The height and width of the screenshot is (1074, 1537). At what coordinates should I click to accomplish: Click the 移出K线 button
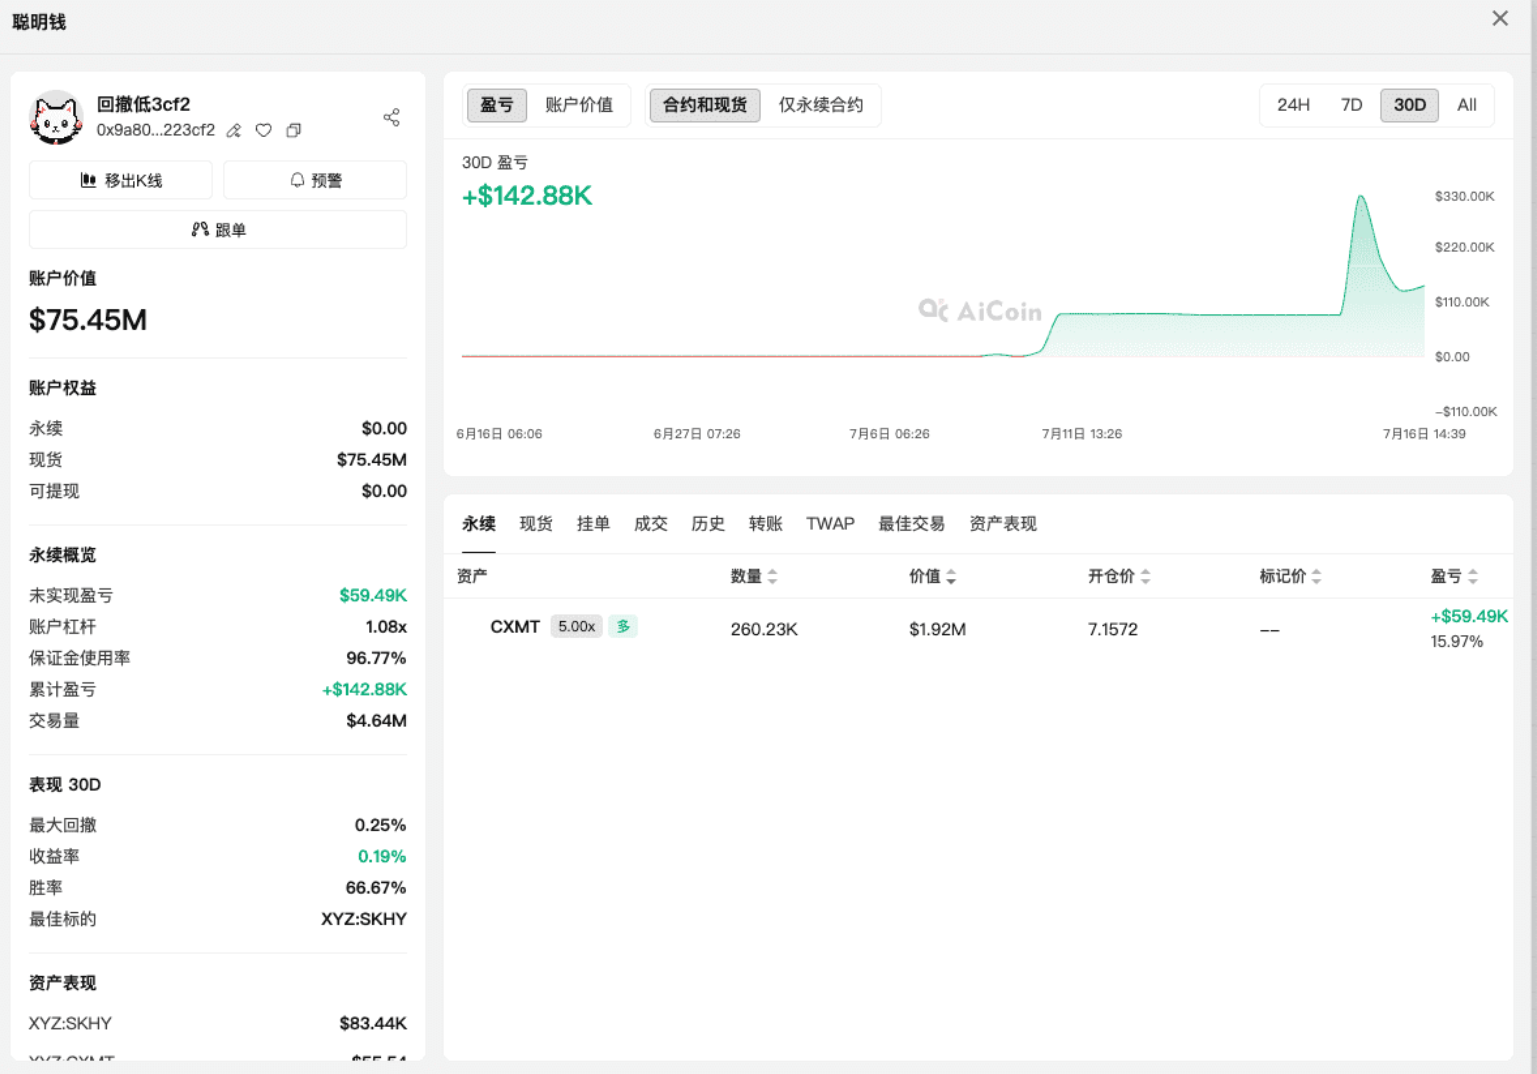pos(121,180)
